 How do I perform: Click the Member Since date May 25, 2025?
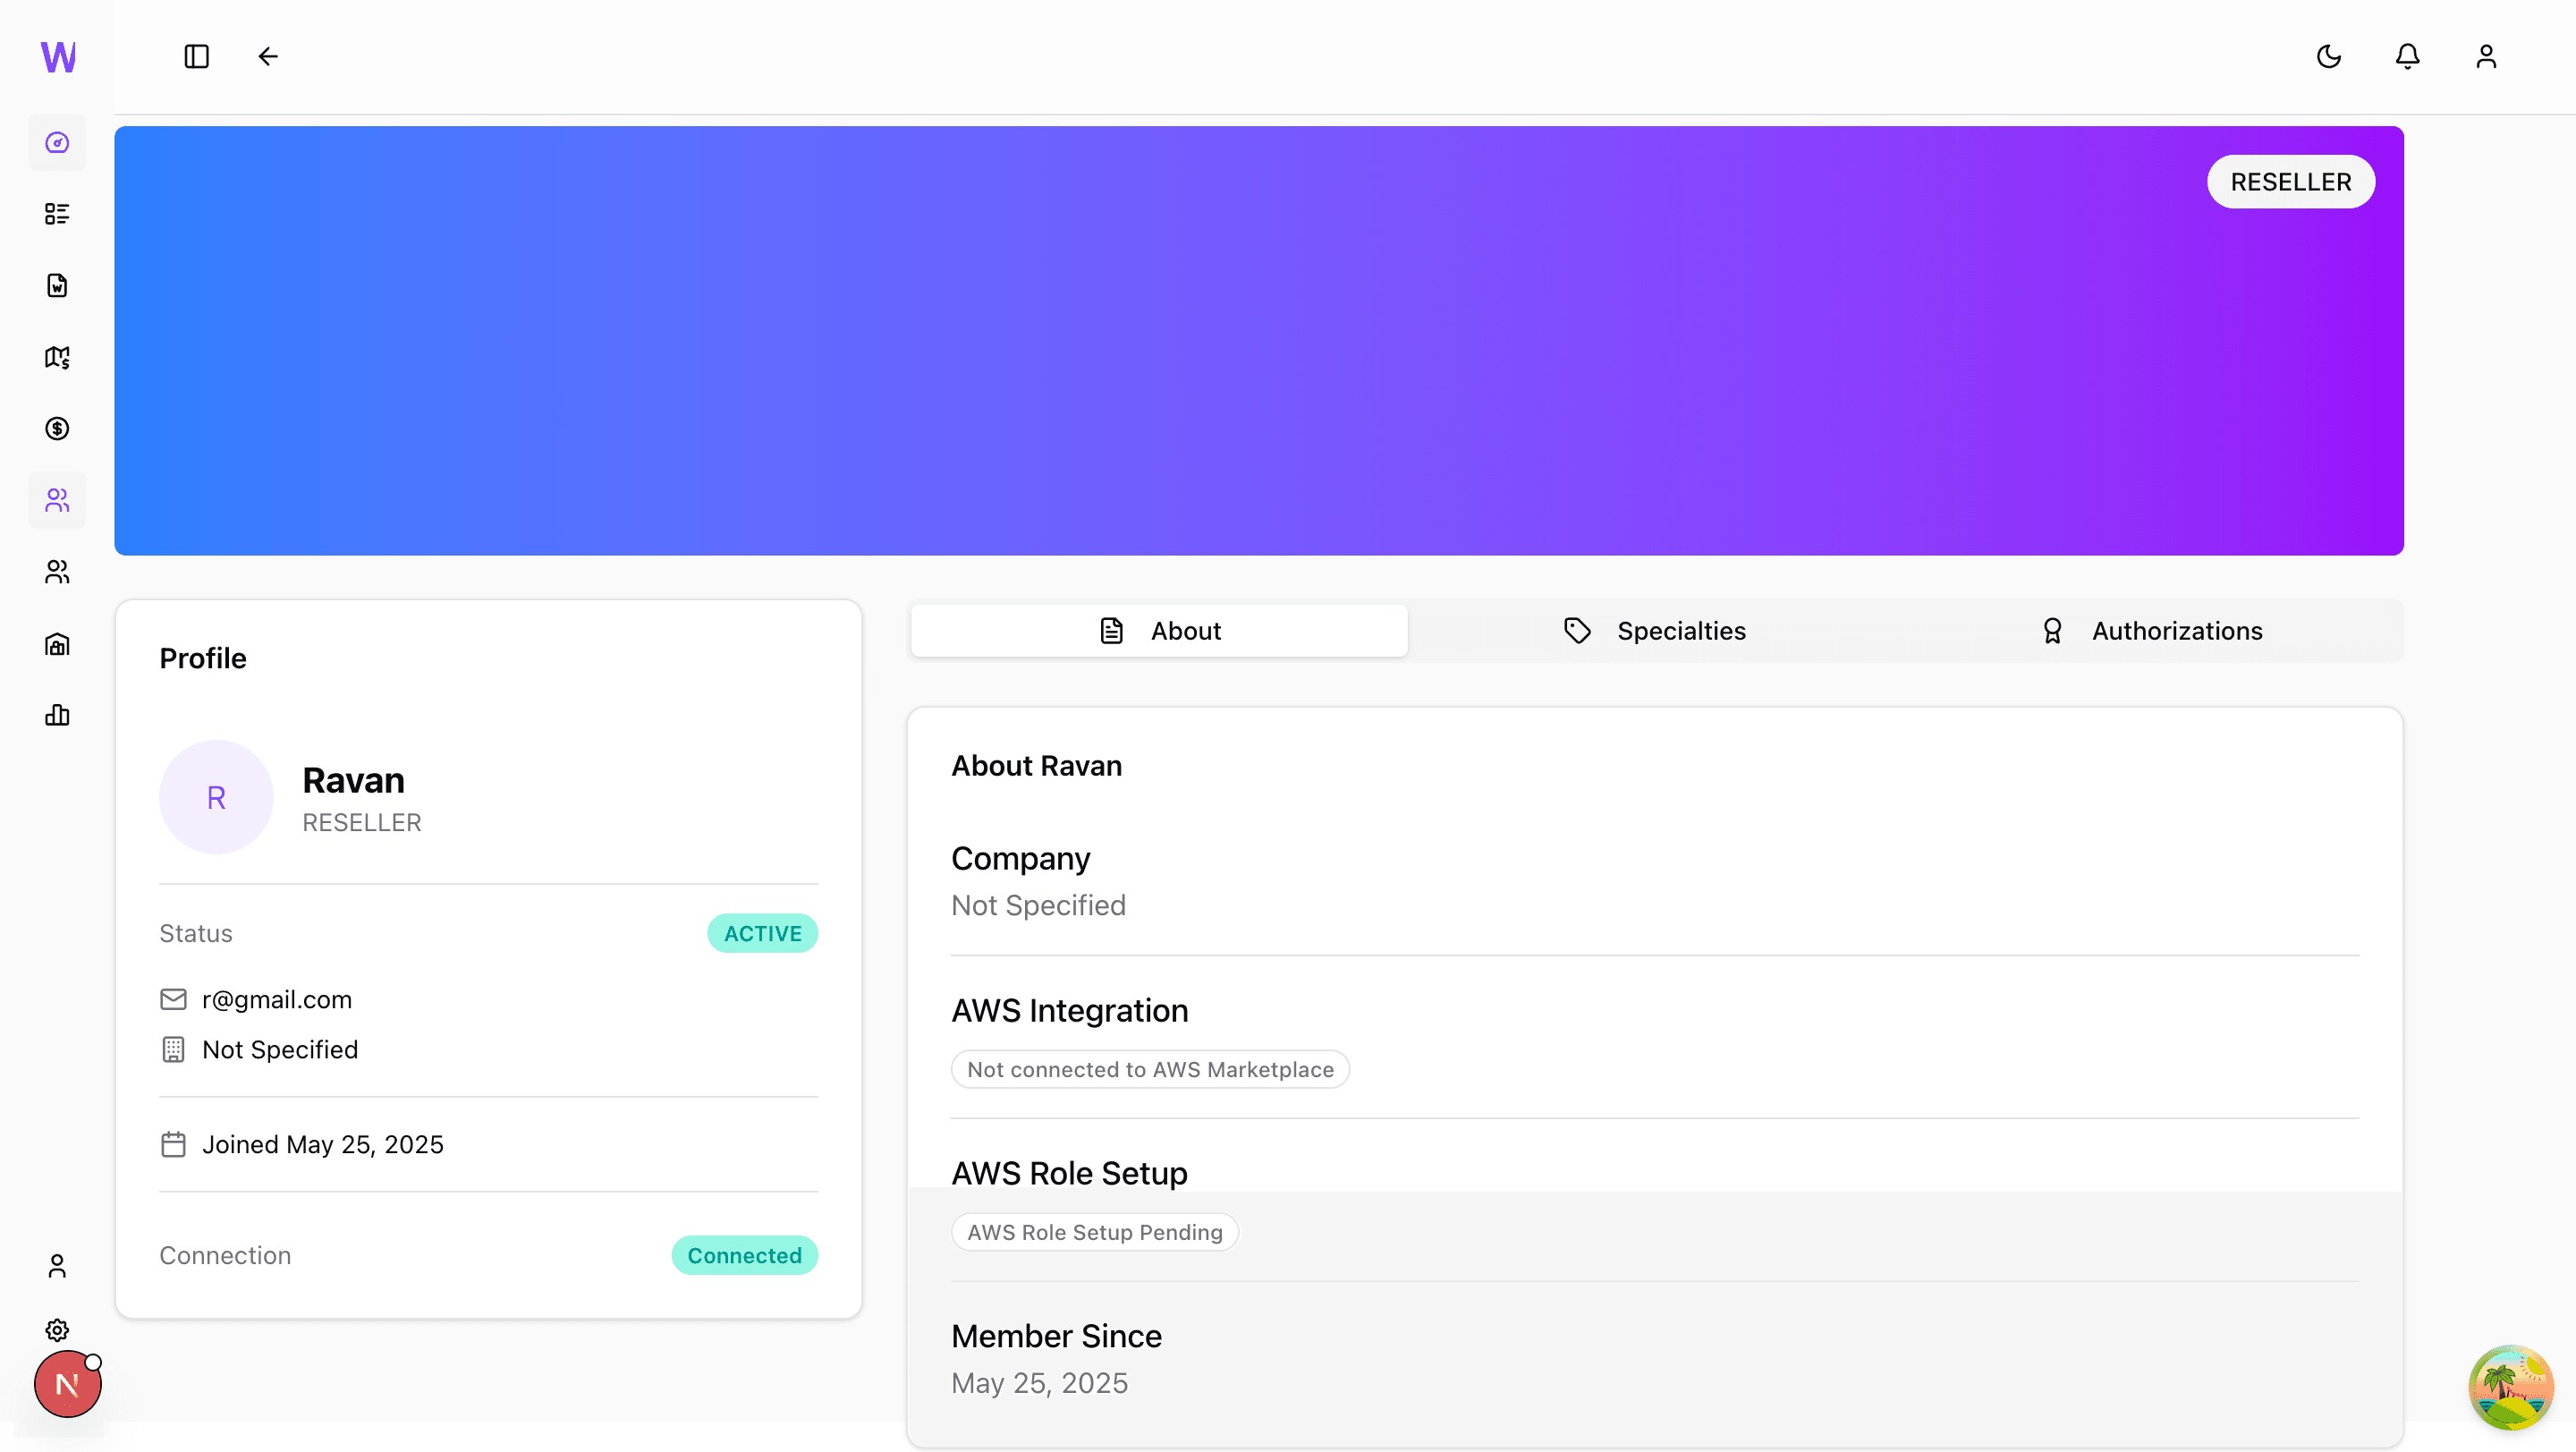tap(1040, 1383)
